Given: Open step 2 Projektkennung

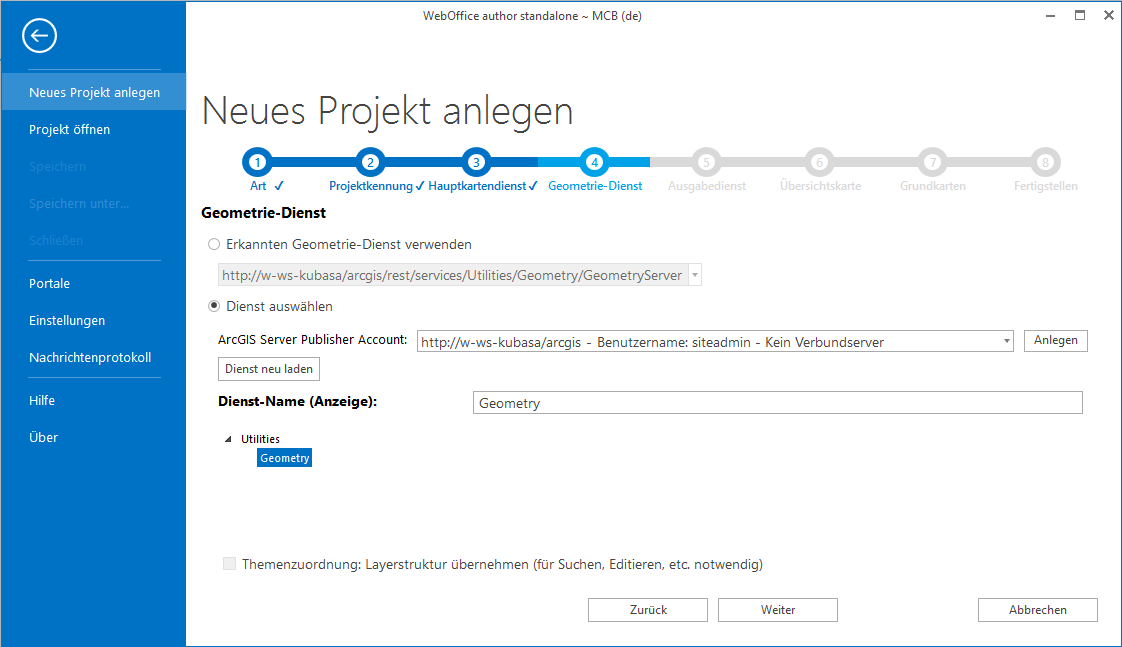Looking at the screenshot, I should click(x=370, y=161).
